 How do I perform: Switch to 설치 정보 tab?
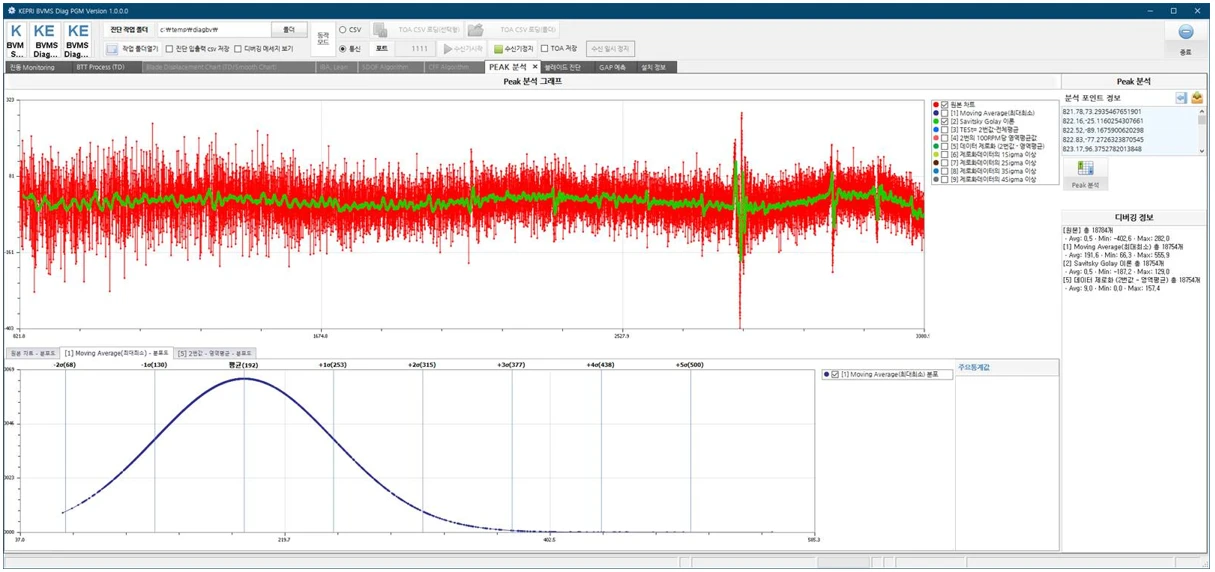pos(657,67)
